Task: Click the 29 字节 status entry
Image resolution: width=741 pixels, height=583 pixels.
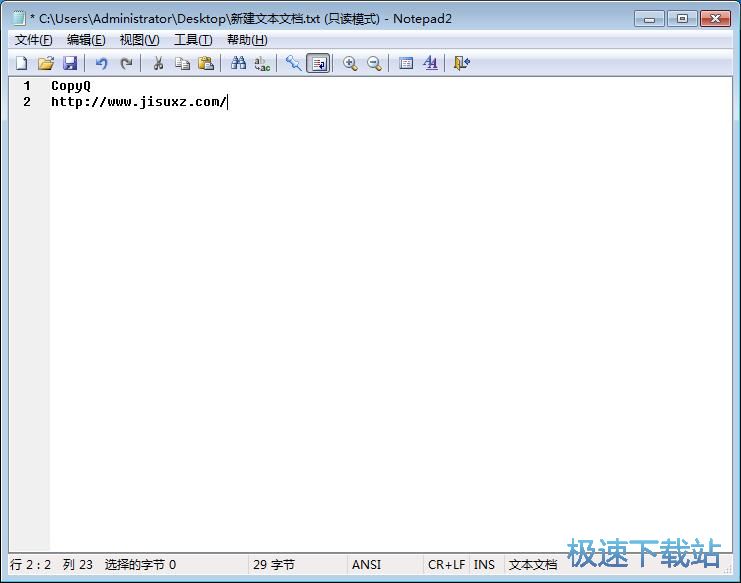Action: point(274,565)
